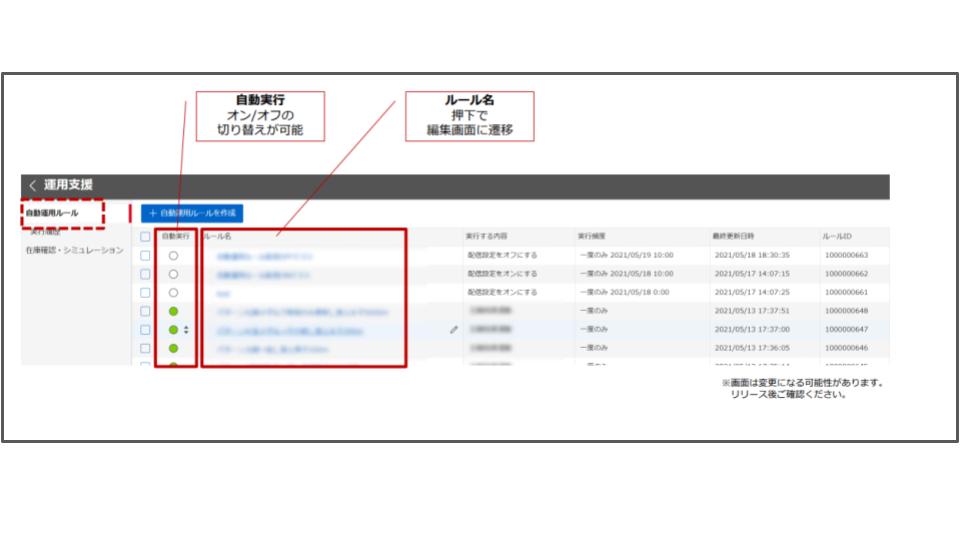Click the rule ID 1000000646
The width and height of the screenshot is (960, 540).
pyautogui.click(x=846, y=347)
